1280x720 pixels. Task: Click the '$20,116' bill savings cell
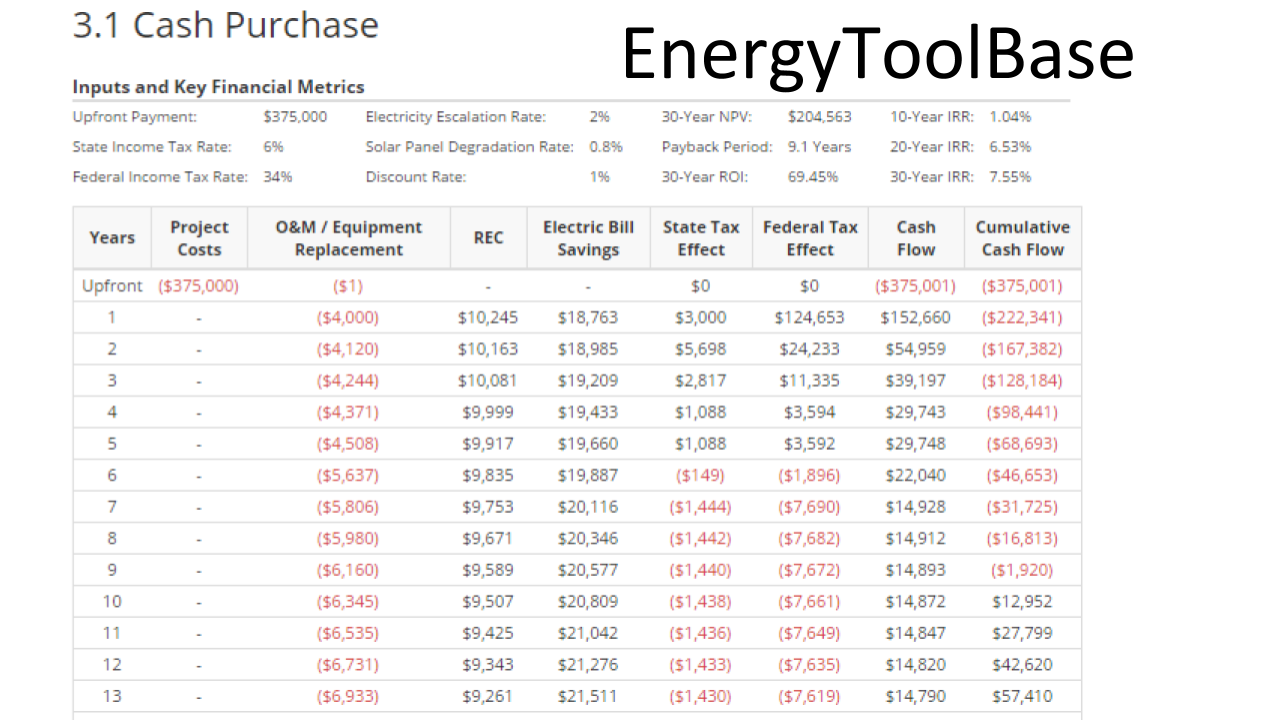[x=588, y=507]
